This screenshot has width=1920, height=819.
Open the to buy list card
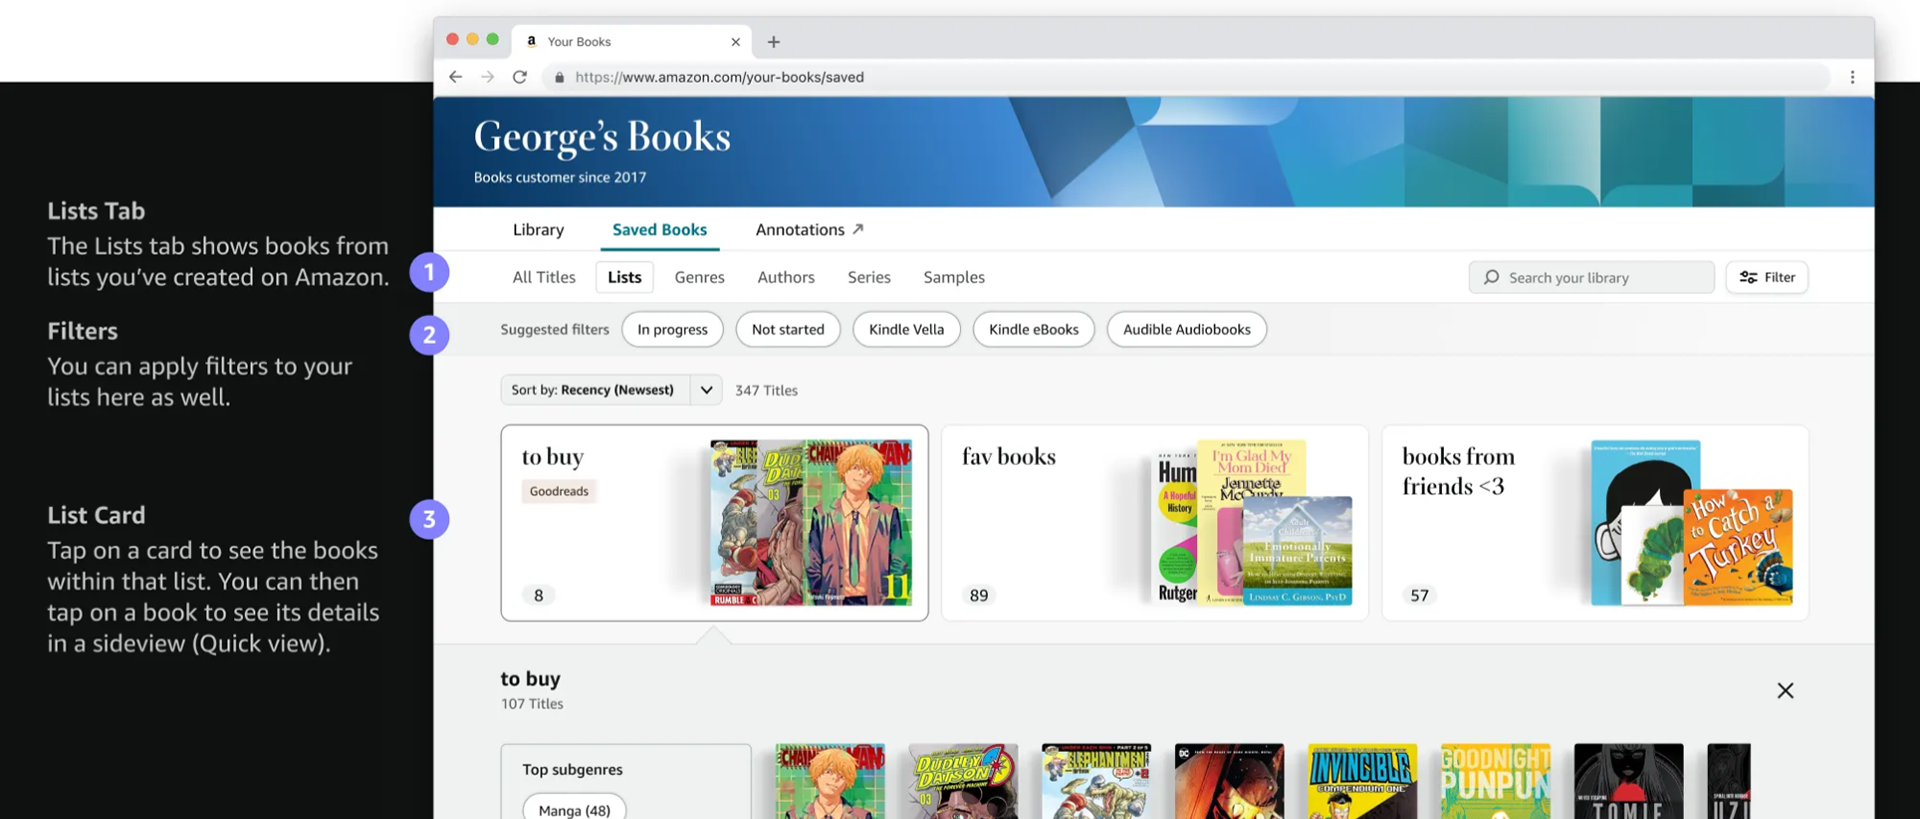pos(714,523)
